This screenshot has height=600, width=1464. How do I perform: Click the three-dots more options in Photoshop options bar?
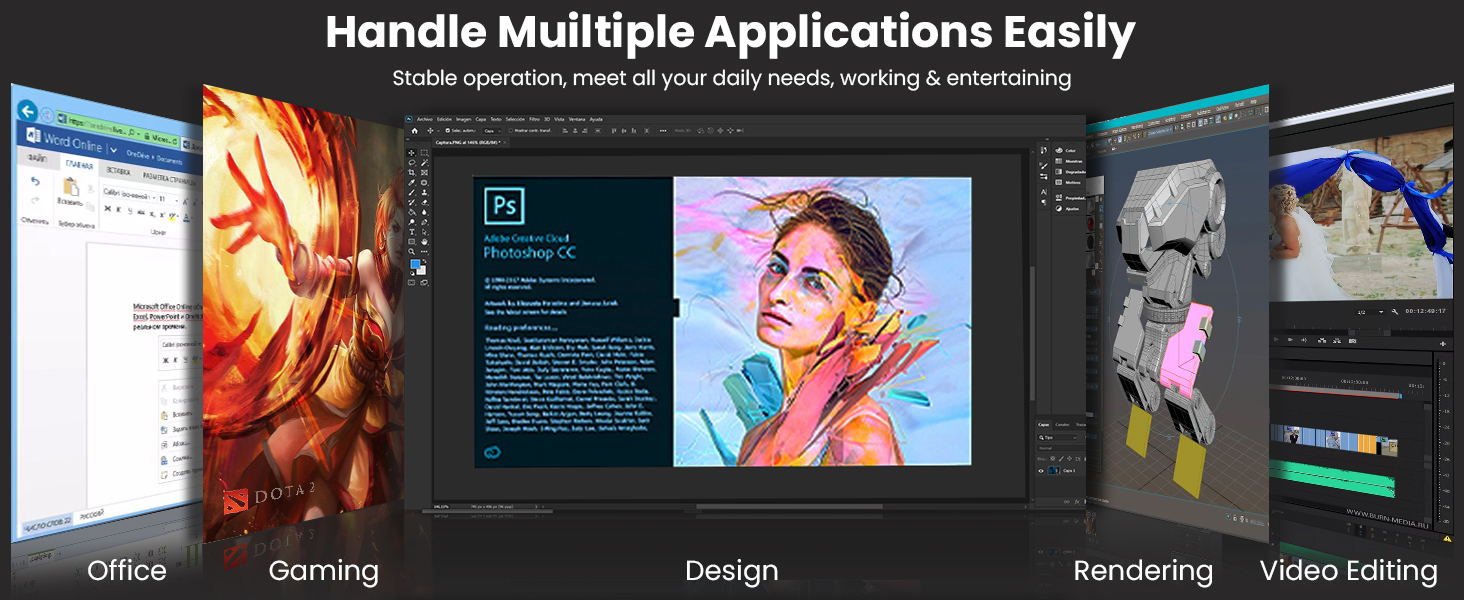[x=663, y=131]
